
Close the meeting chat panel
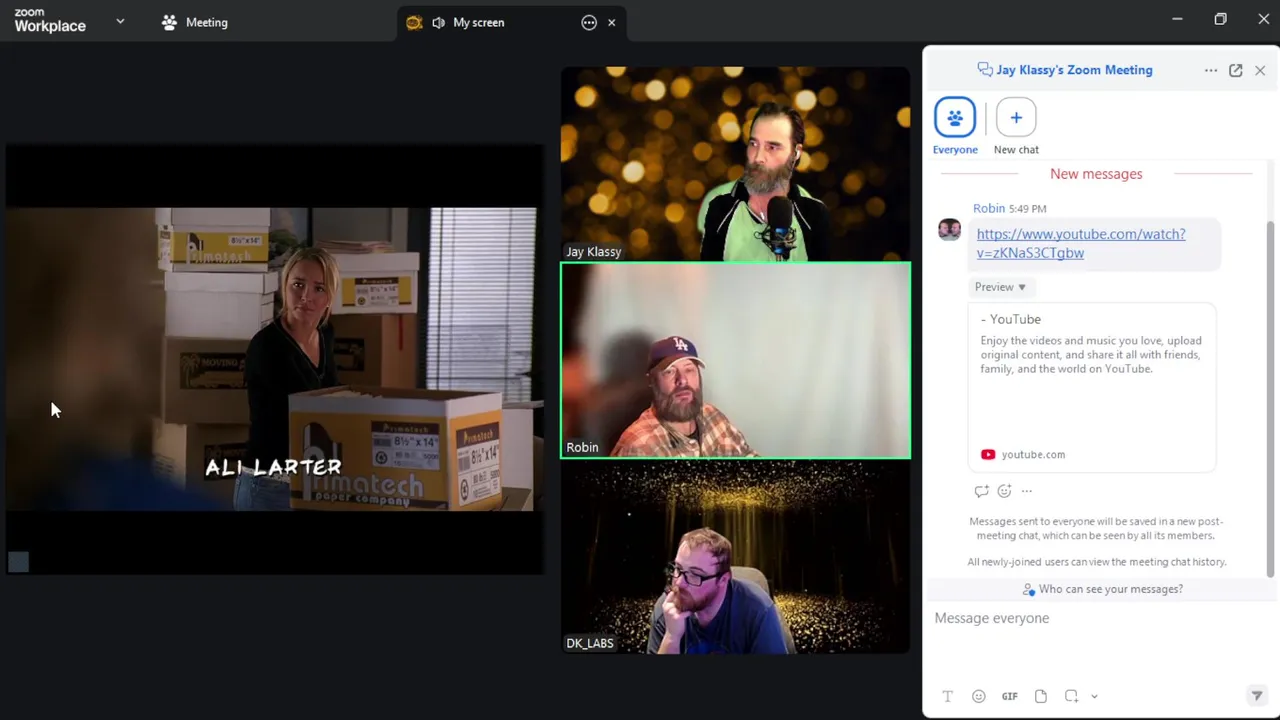1260,70
